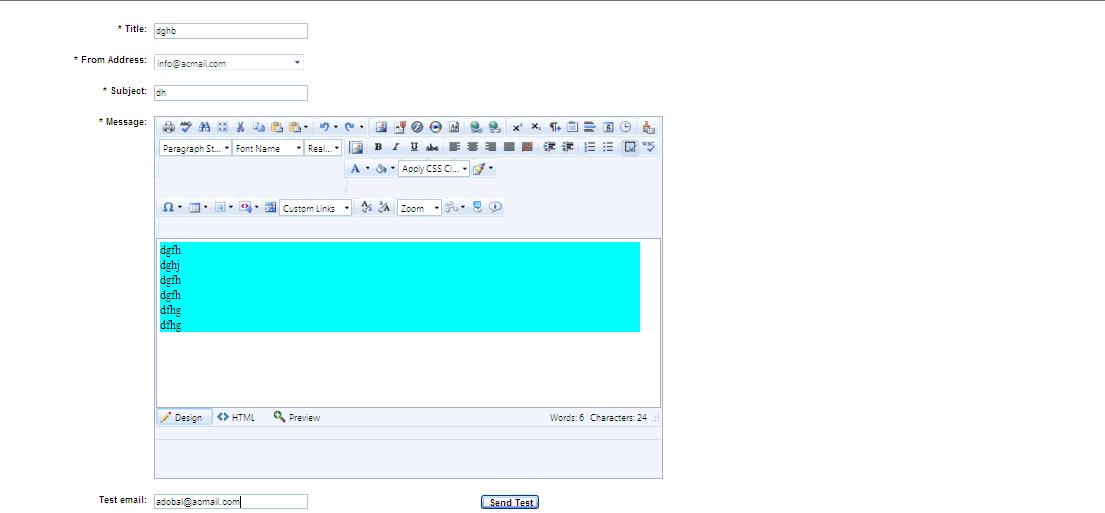Open the Font Name dropdown

click(x=268, y=148)
